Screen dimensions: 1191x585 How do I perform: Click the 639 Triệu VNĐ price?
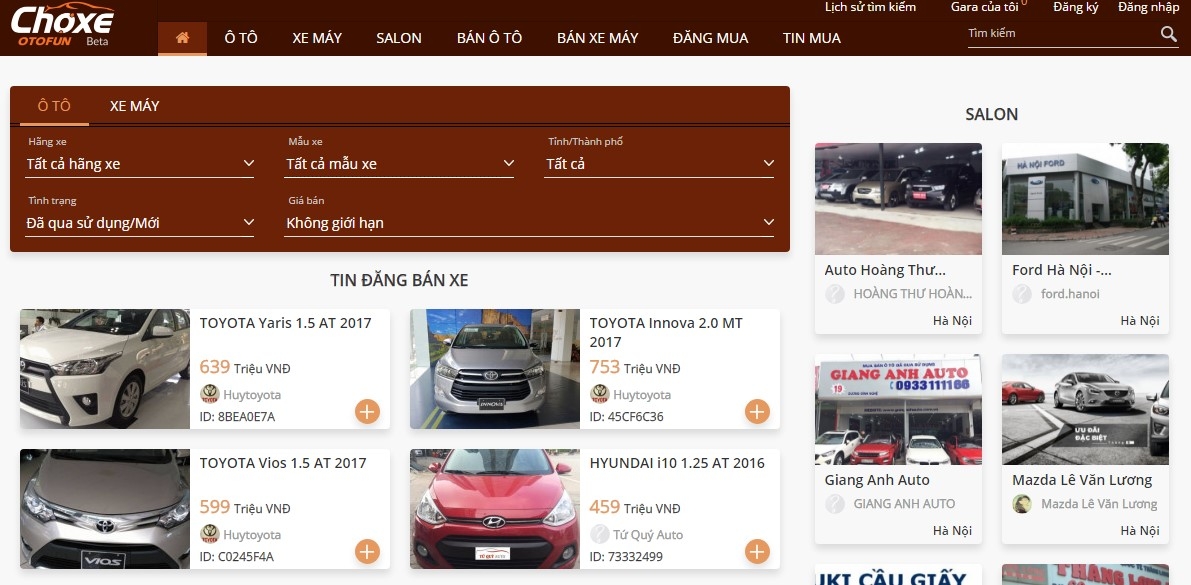245,367
